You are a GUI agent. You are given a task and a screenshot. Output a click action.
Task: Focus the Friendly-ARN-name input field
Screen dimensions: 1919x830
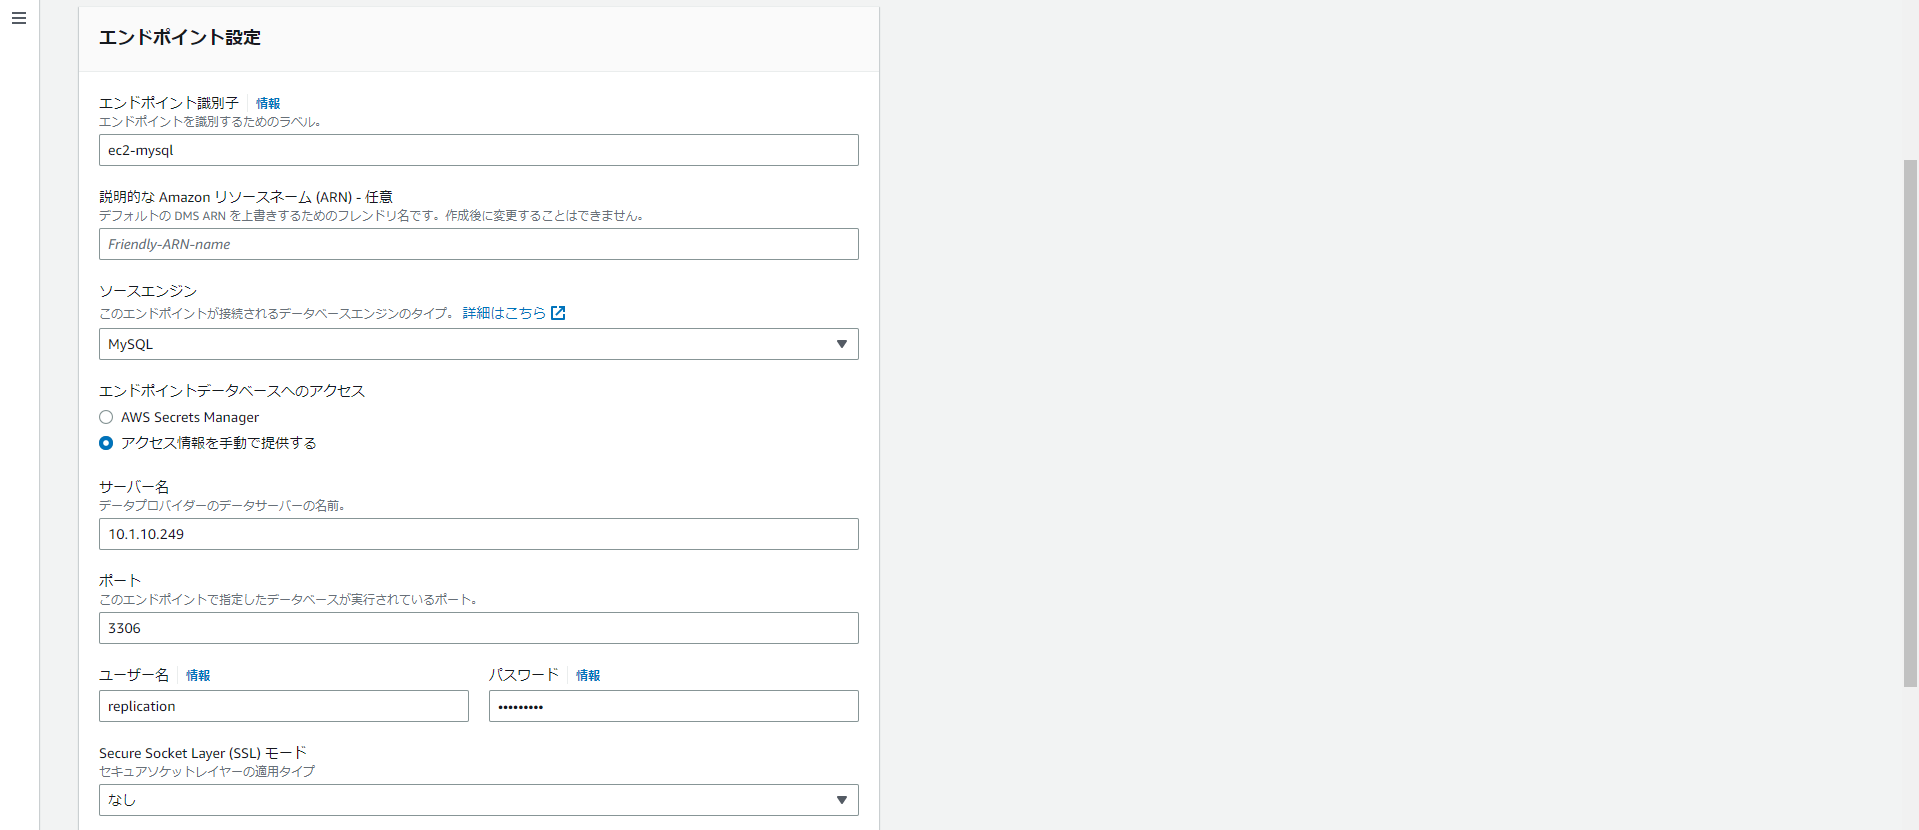click(x=479, y=244)
